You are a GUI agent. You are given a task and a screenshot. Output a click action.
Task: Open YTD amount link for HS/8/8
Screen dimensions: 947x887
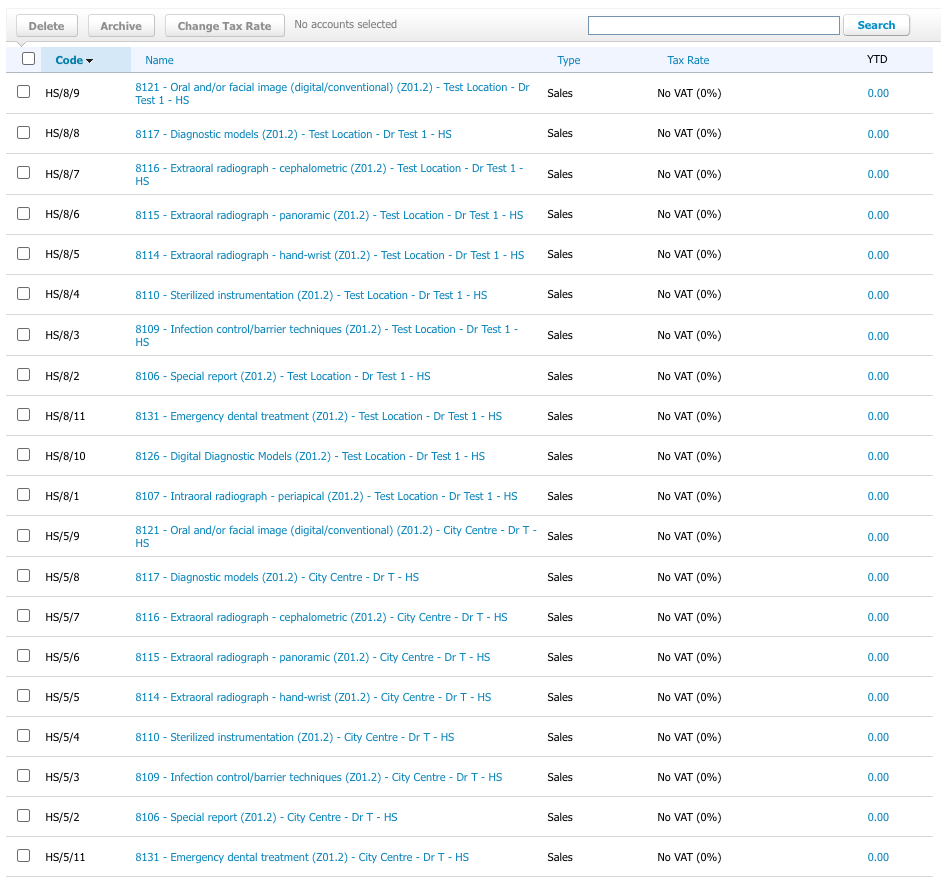pos(877,133)
